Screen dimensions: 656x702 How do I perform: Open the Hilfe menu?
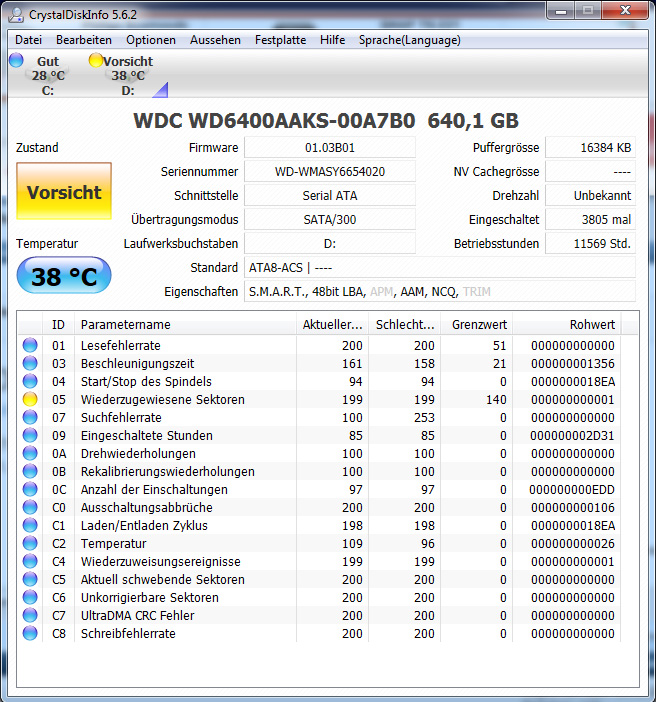332,40
